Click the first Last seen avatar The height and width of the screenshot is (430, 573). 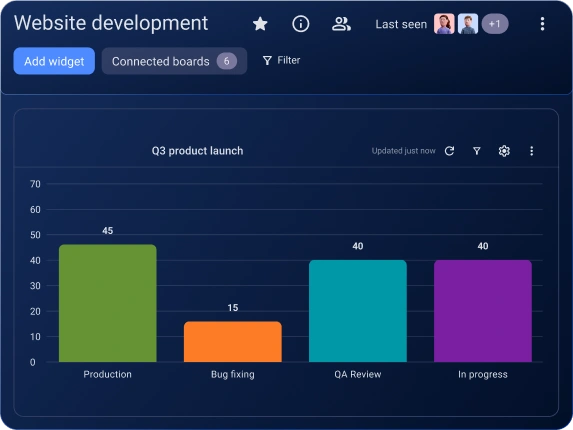(444, 24)
